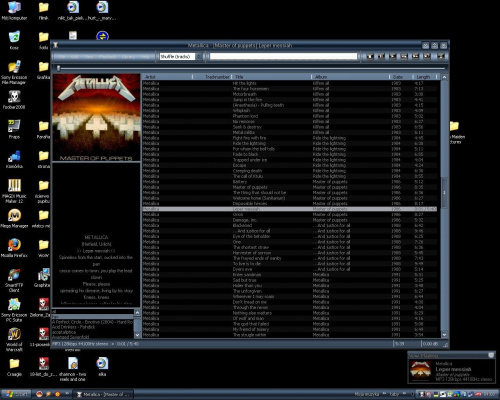The height and width of the screenshot is (400, 500).
Task: Open the Edit menu
Action: pos(75,57)
